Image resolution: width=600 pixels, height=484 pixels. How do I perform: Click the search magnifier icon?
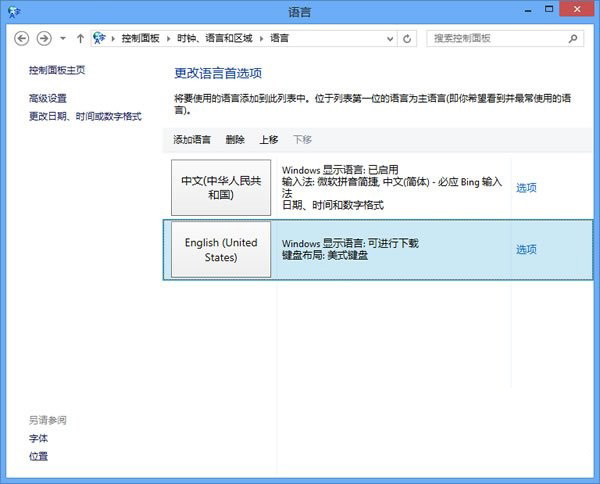point(573,38)
